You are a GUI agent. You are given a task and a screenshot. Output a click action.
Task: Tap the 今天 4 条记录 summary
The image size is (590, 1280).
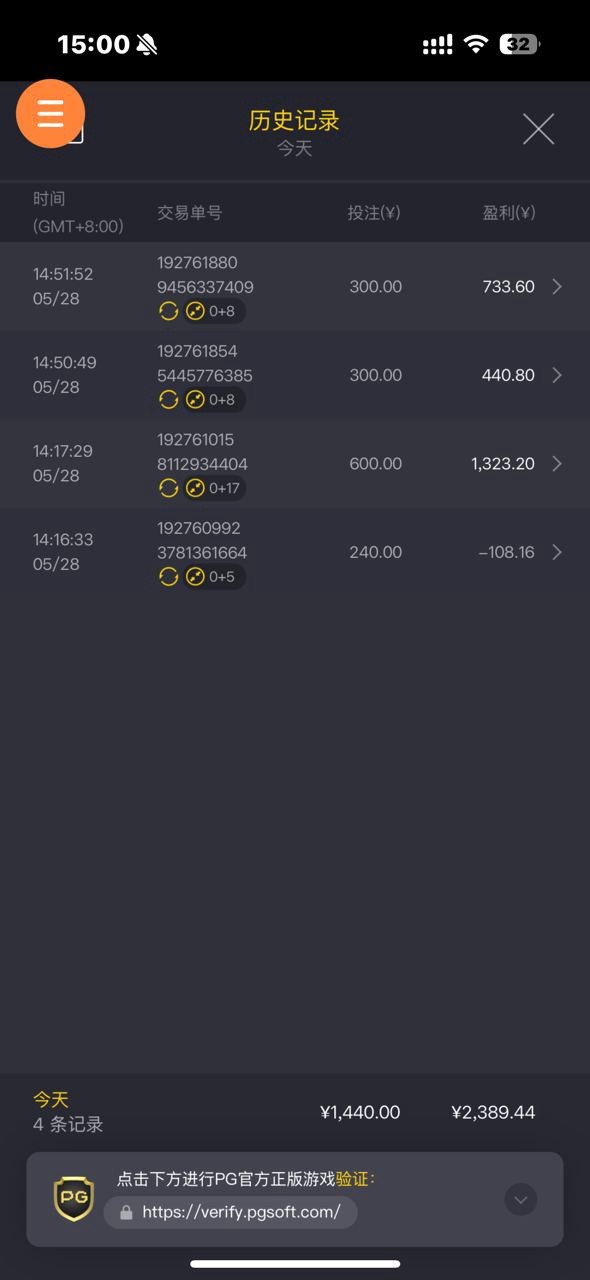click(68, 1112)
